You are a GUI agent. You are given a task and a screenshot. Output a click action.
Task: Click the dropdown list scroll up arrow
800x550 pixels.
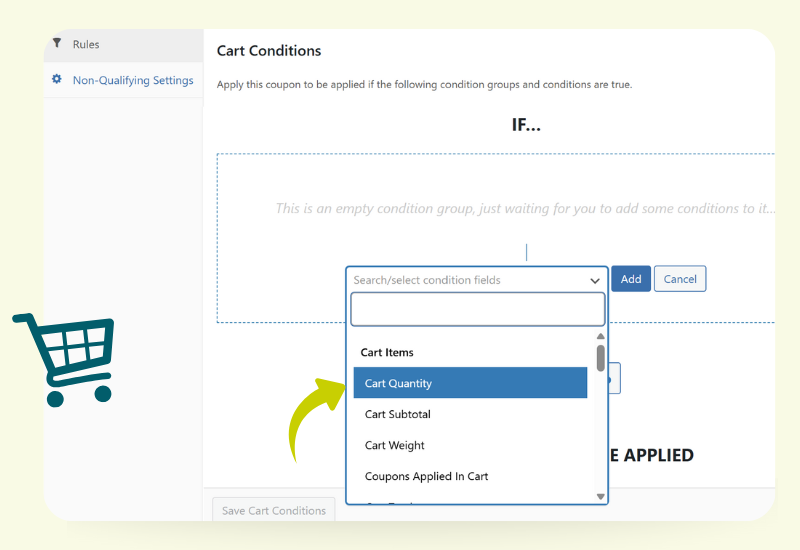coord(601,336)
